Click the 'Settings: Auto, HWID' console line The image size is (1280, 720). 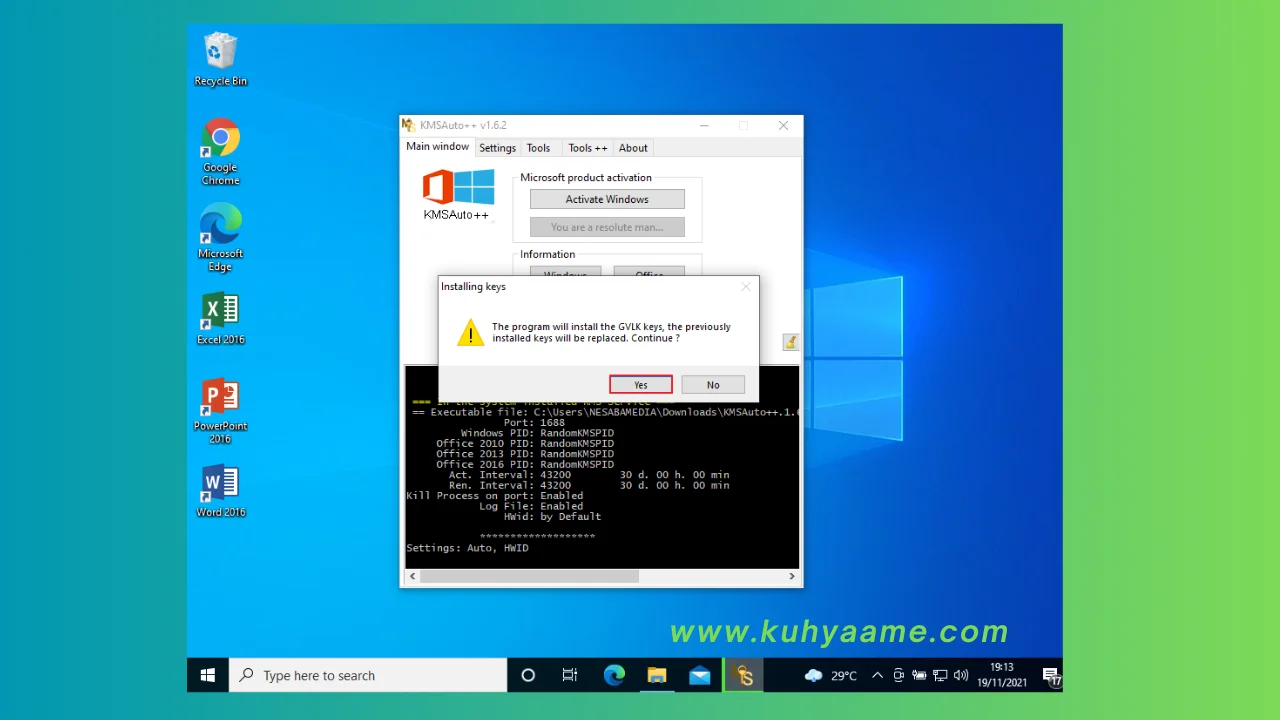coord(467,548)
